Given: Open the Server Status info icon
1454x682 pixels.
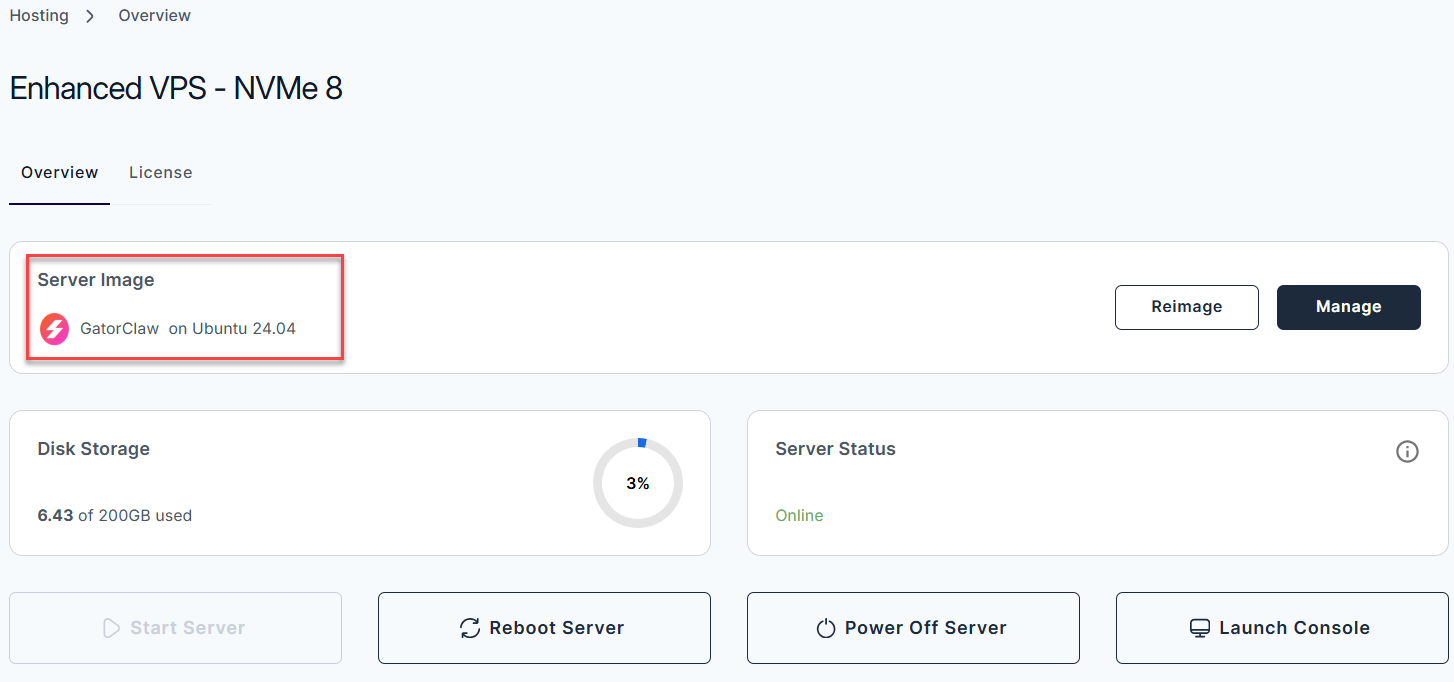Looking at the screenshot, I should 1407,451.
